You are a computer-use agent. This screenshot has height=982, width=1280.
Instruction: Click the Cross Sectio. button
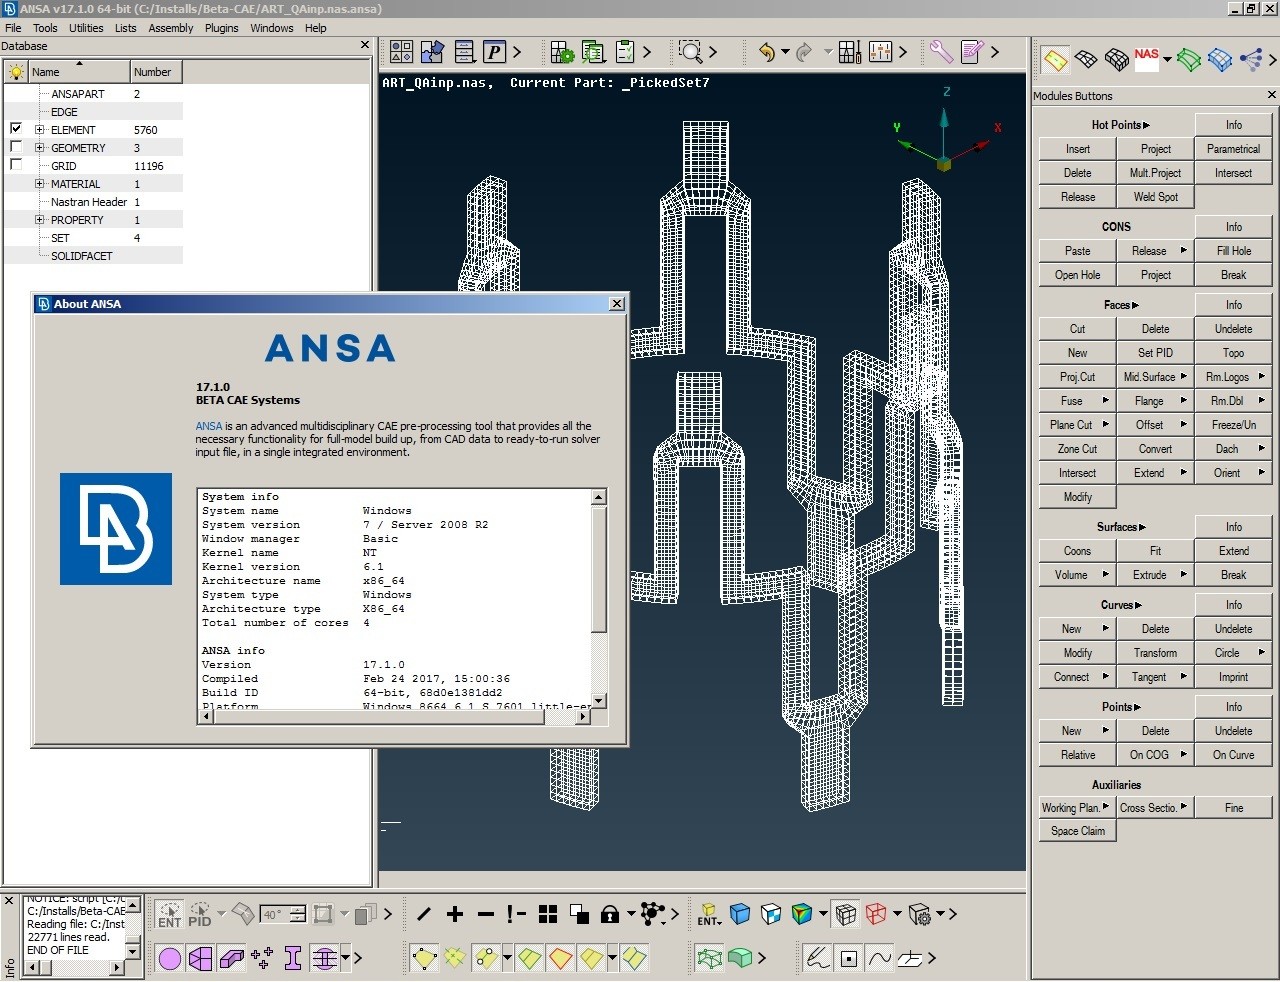(1155, 807)
